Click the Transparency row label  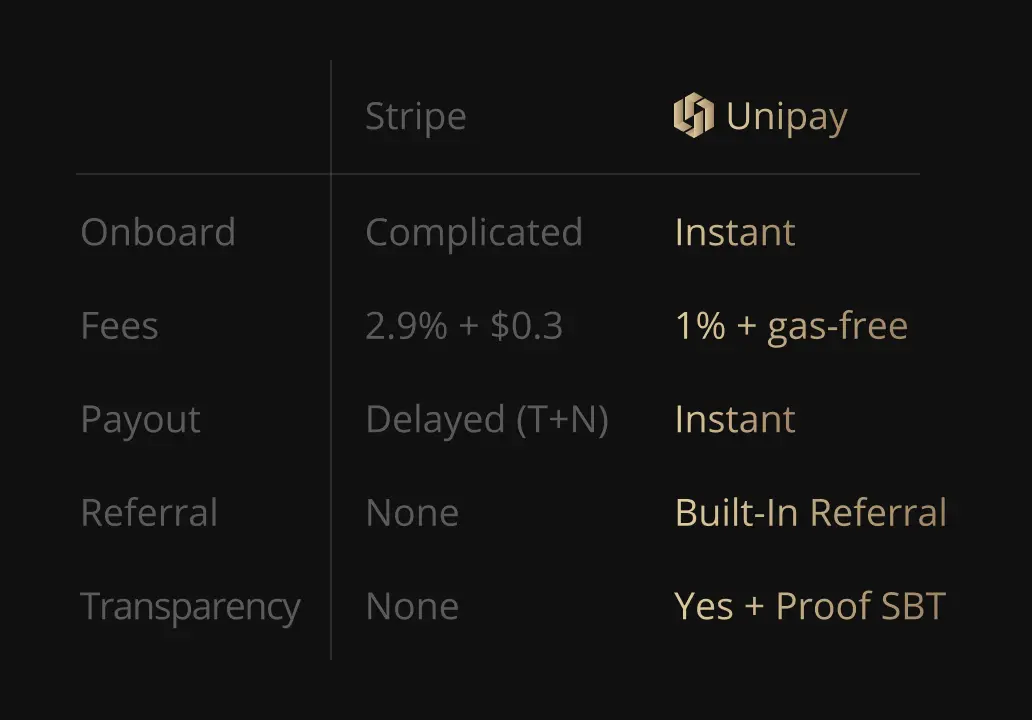coord(190,607)
